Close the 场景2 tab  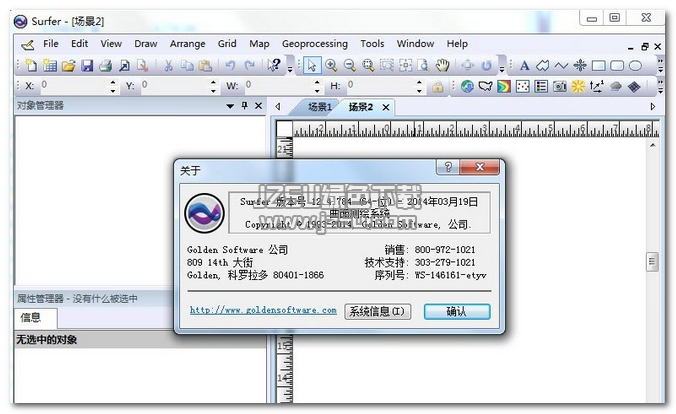pyautogui.click(x=386, y=107)
